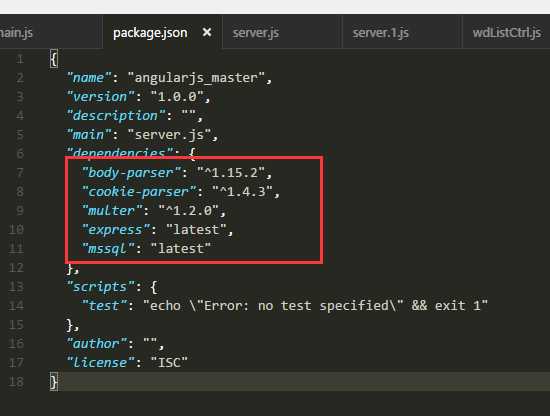Click the "ISC" license value

(x=169, y=362)
